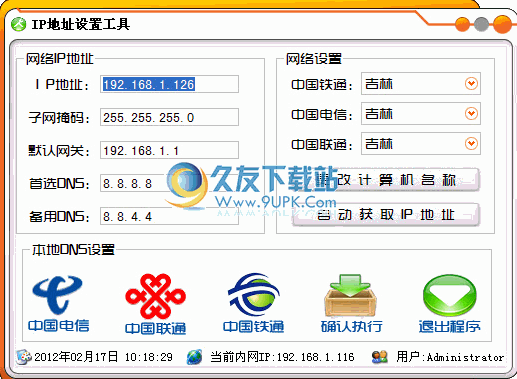
Task: Click the IP地址设置工具 title text
Action: (81, 24)
